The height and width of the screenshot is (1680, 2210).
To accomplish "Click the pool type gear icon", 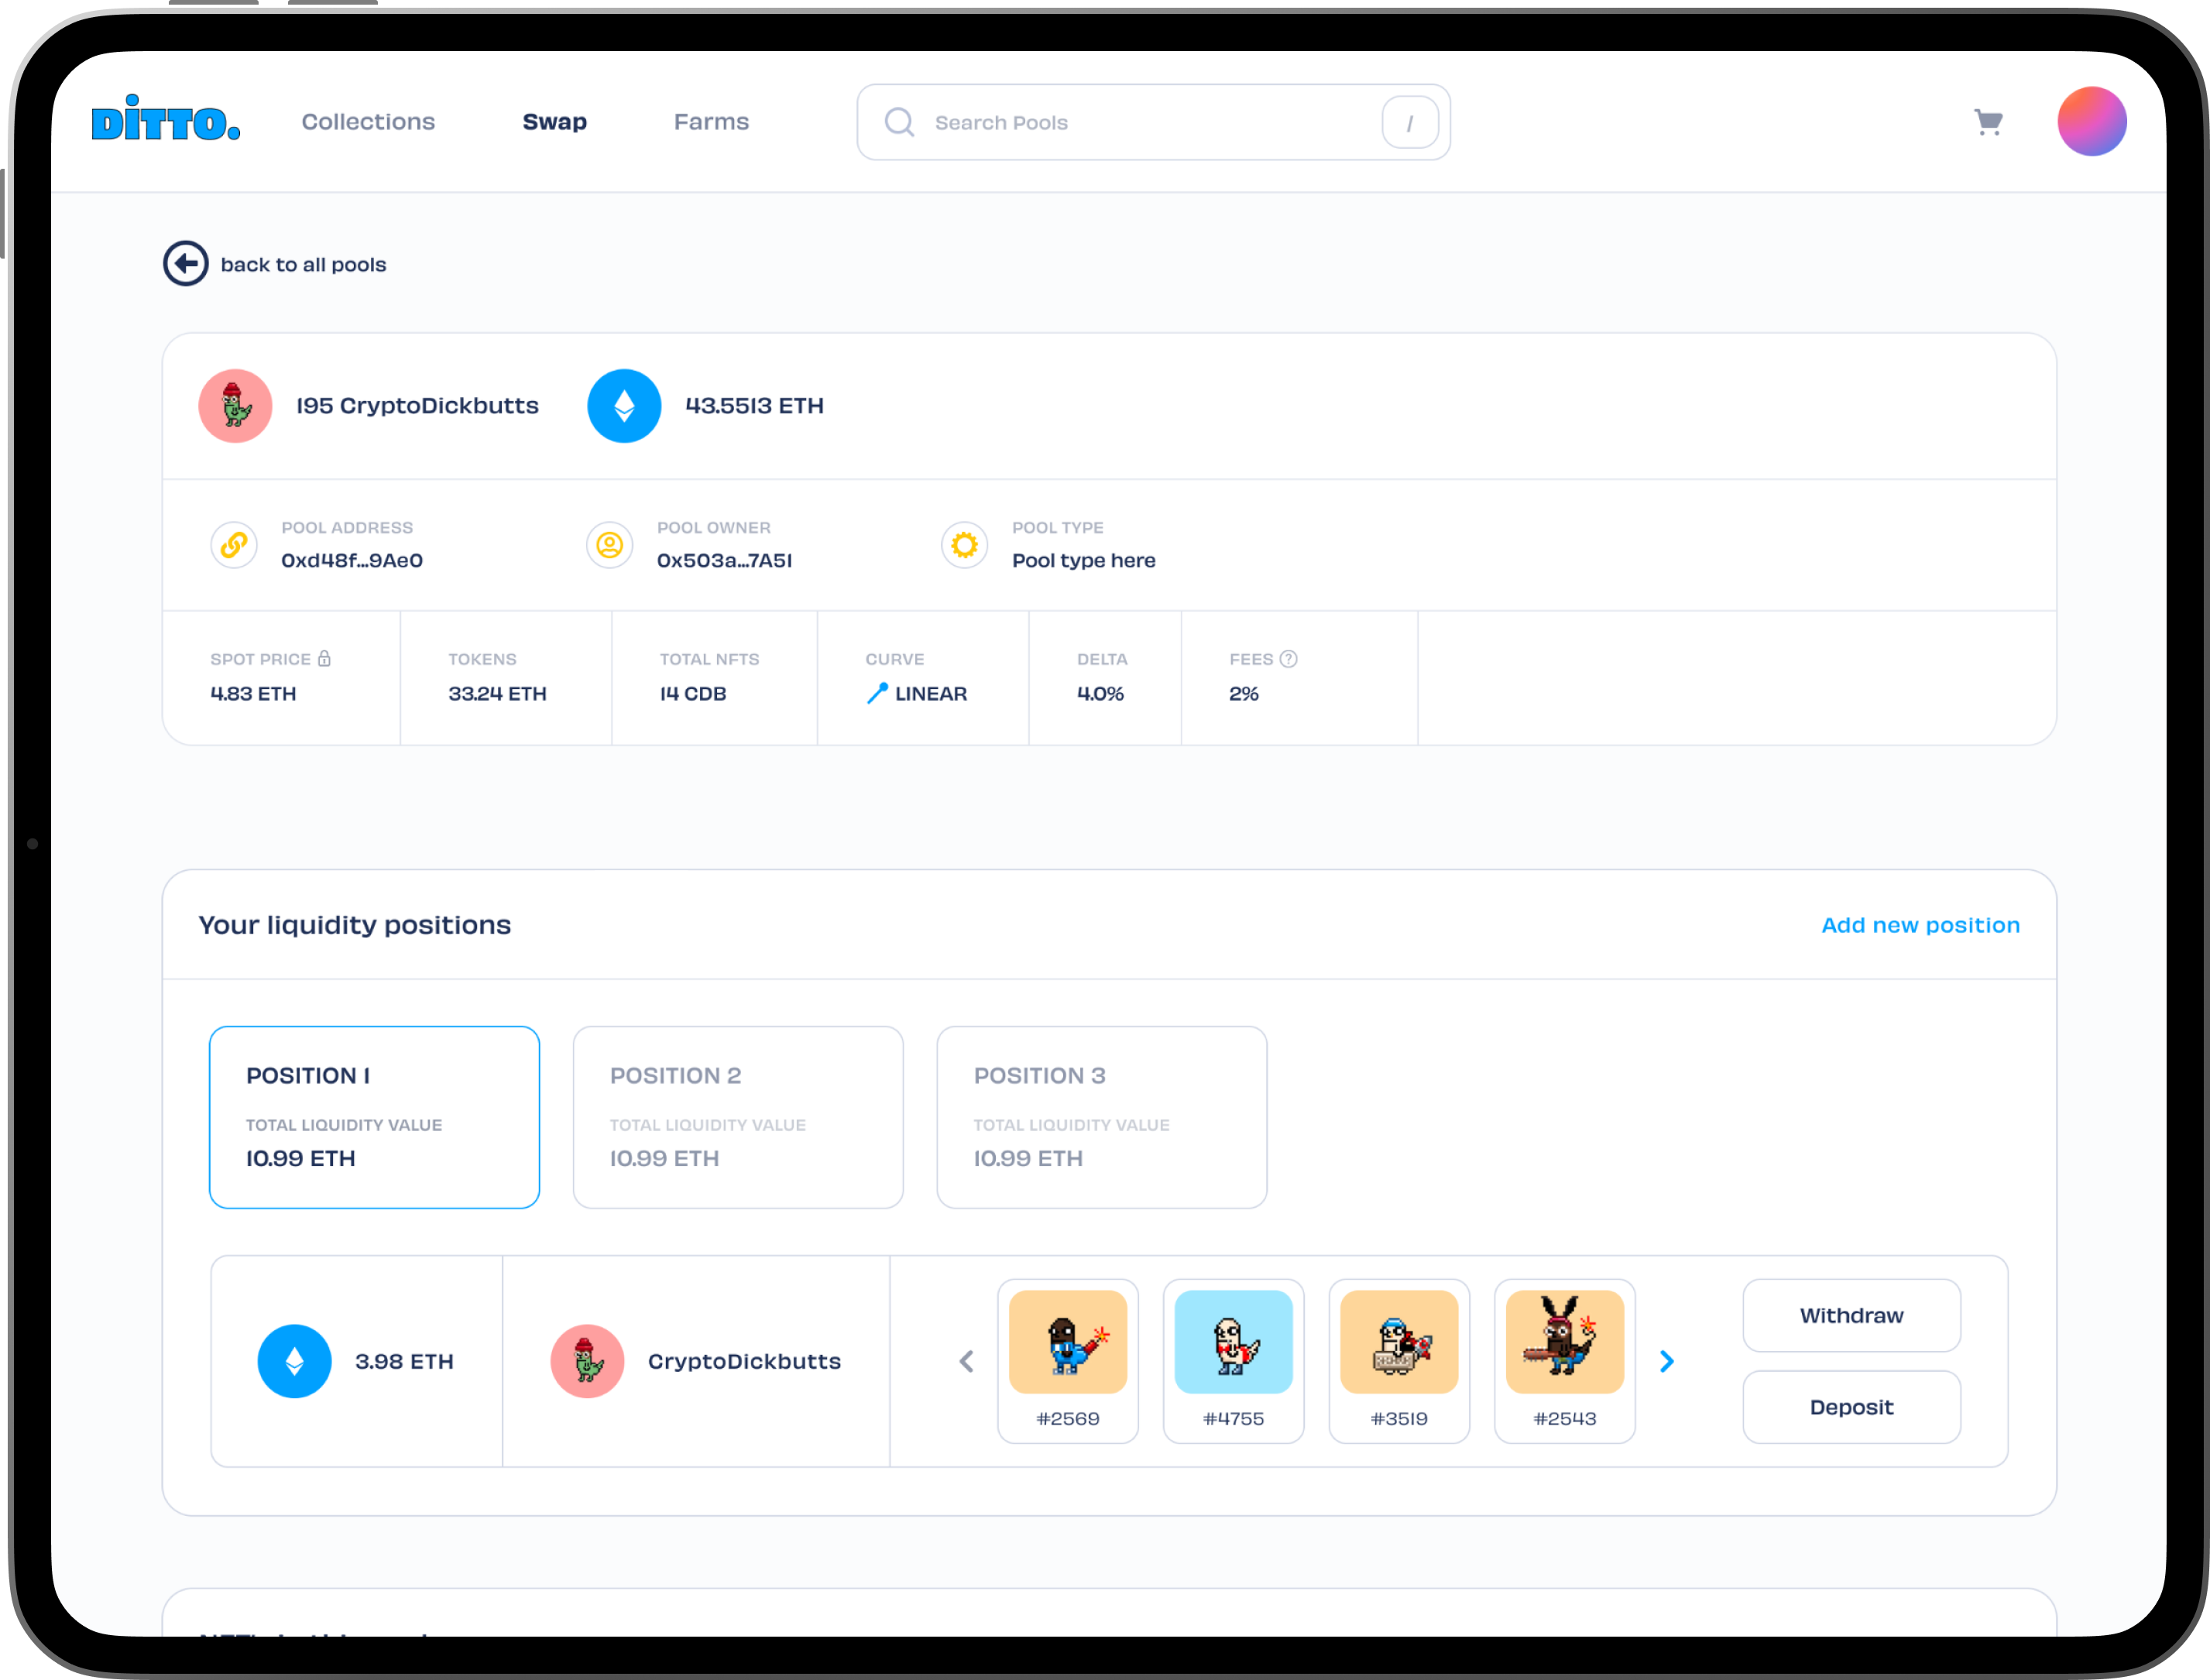I will [x=964, y=545].
